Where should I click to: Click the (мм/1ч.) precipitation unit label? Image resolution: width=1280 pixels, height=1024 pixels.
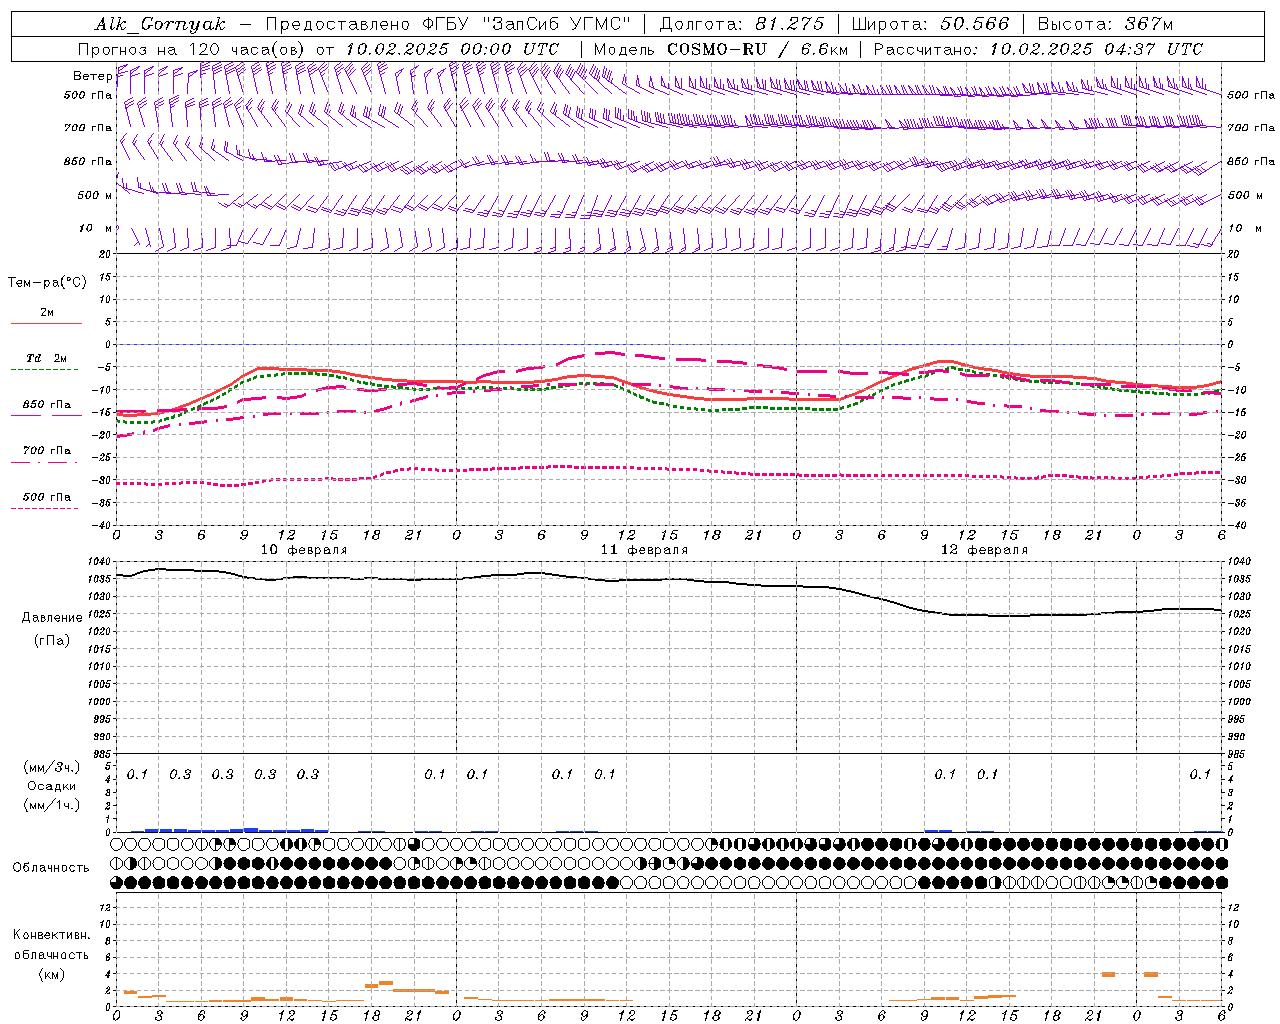pyautogui.click(x=52, y=805)
